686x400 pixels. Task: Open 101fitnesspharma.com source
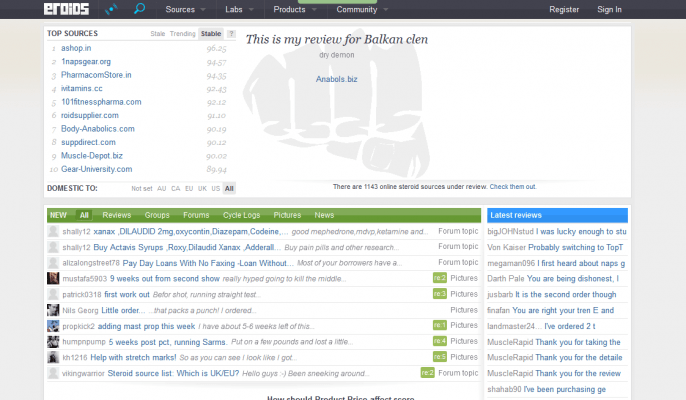(101, 102)
